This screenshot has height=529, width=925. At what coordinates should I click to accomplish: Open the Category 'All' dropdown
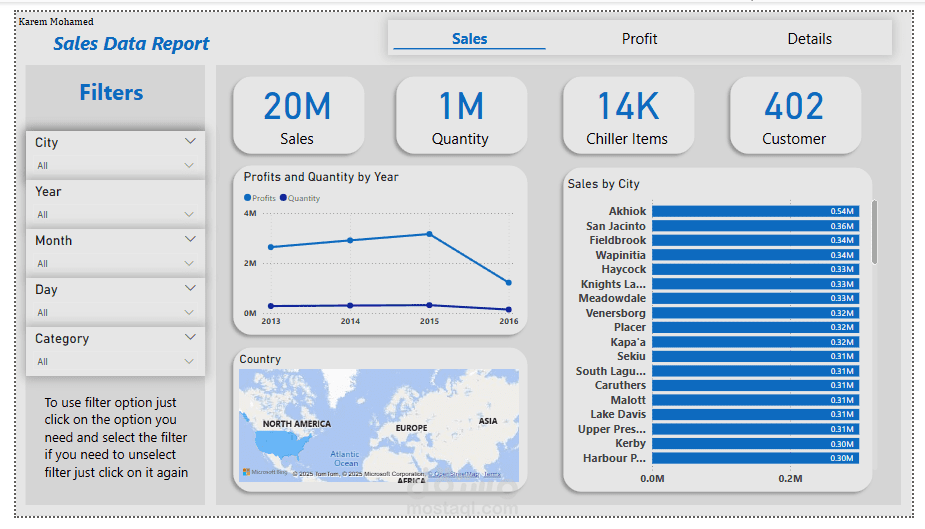click(116, 362)
